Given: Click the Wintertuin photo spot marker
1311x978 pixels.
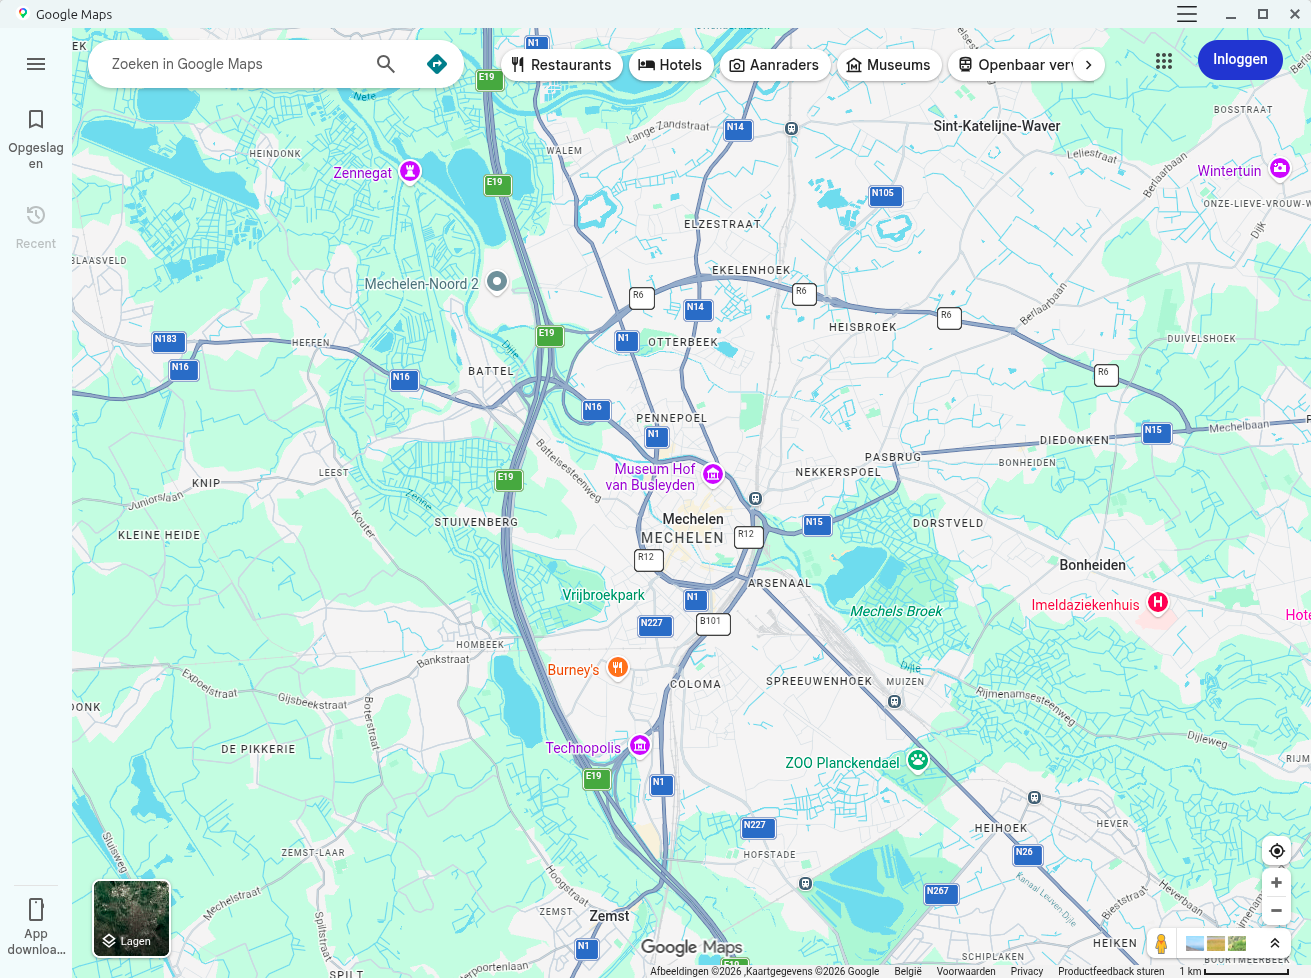Looking at the screenshot, I should pyautogui.click(x=1280, y=168).
